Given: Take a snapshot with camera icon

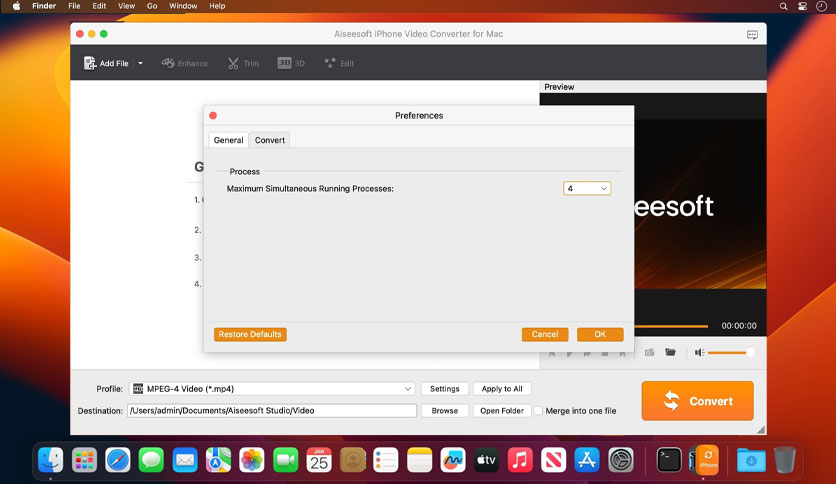Looking at the screenshot, I should (649, 352).
